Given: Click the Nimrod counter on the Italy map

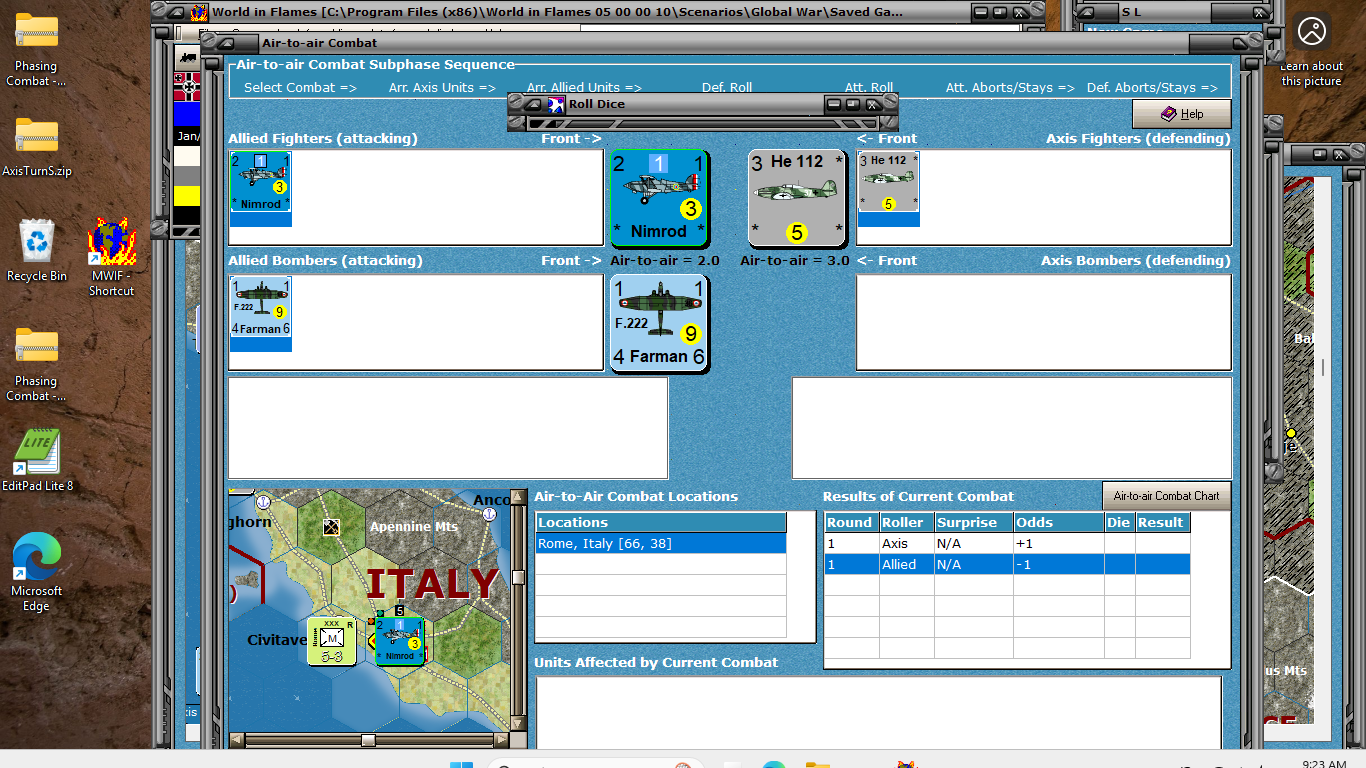Looking at the screenshot, I should [x=399, y=640].
